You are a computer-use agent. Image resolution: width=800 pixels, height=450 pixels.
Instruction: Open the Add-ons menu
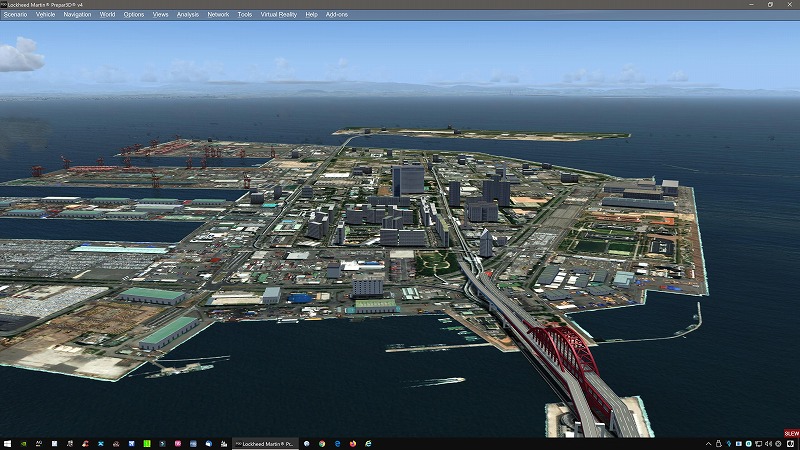pos(337,15)
